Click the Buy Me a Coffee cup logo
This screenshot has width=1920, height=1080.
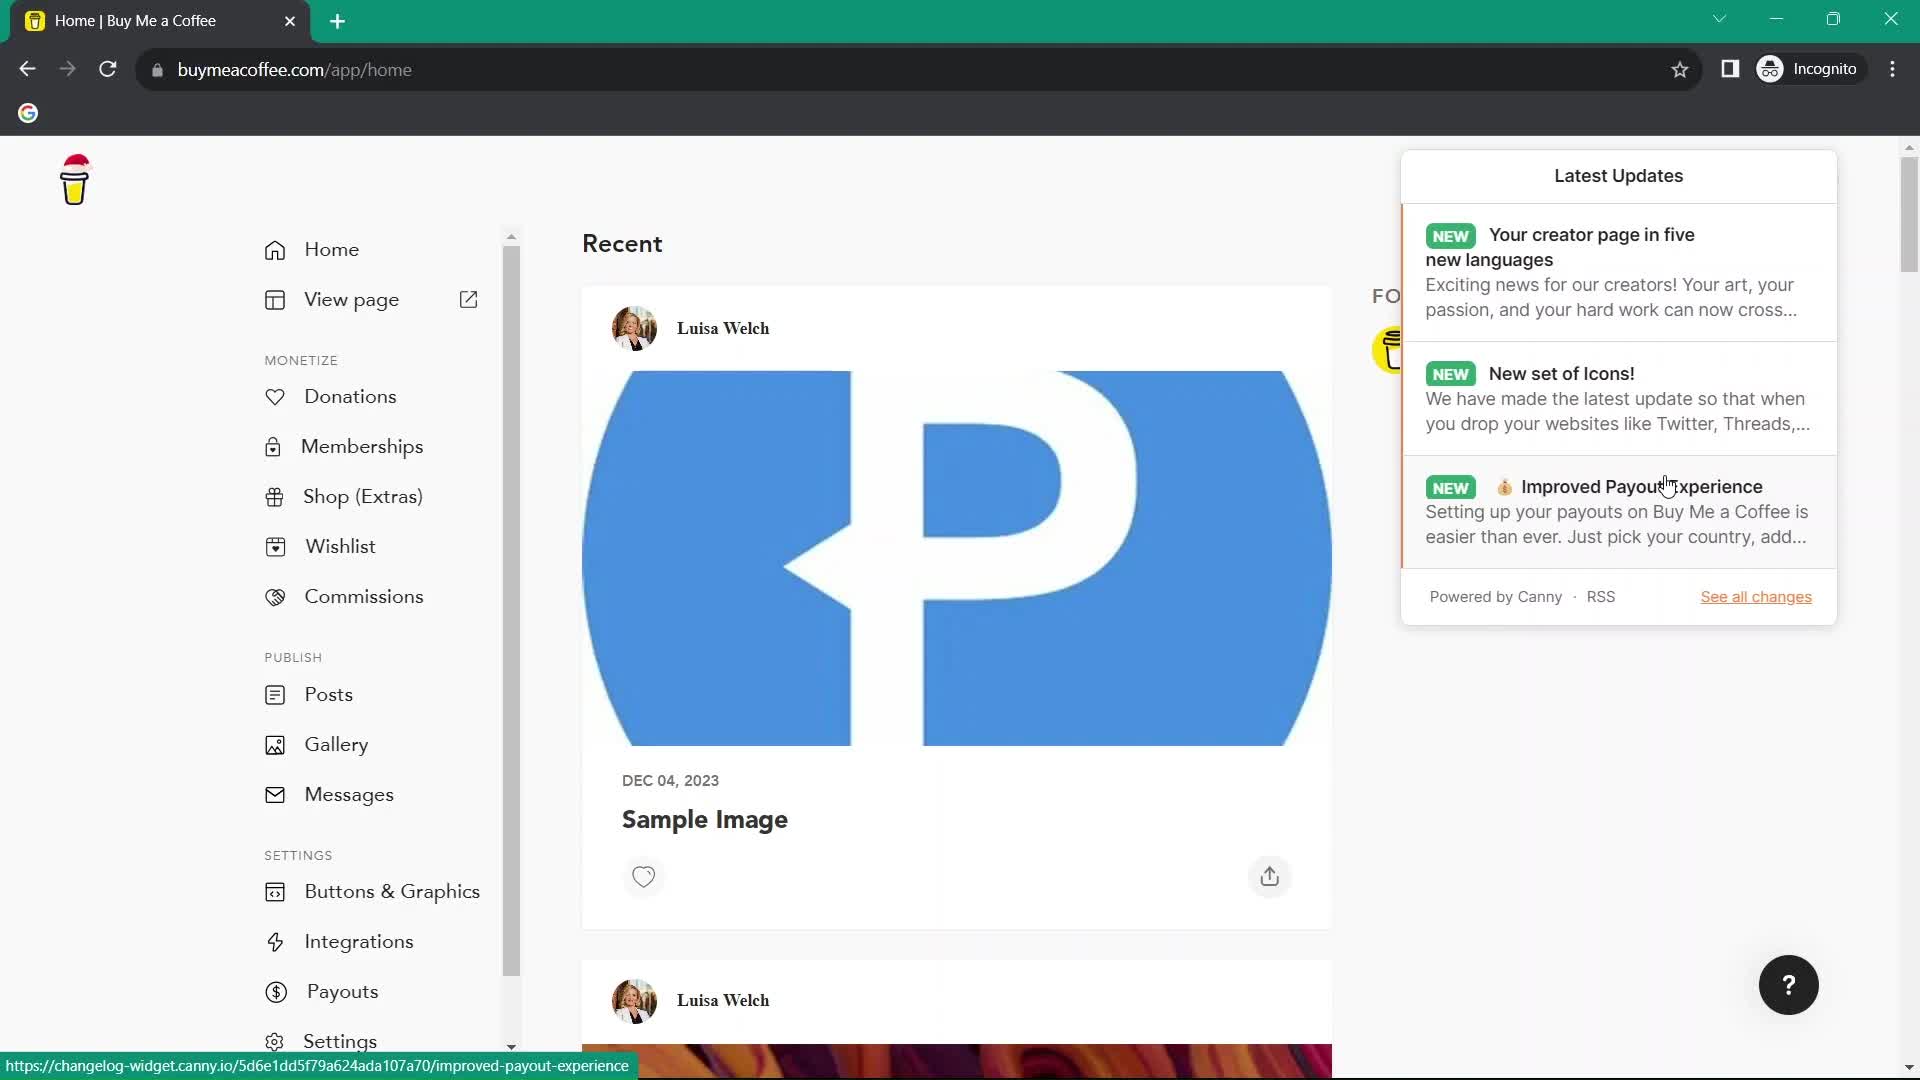point(75,180)
